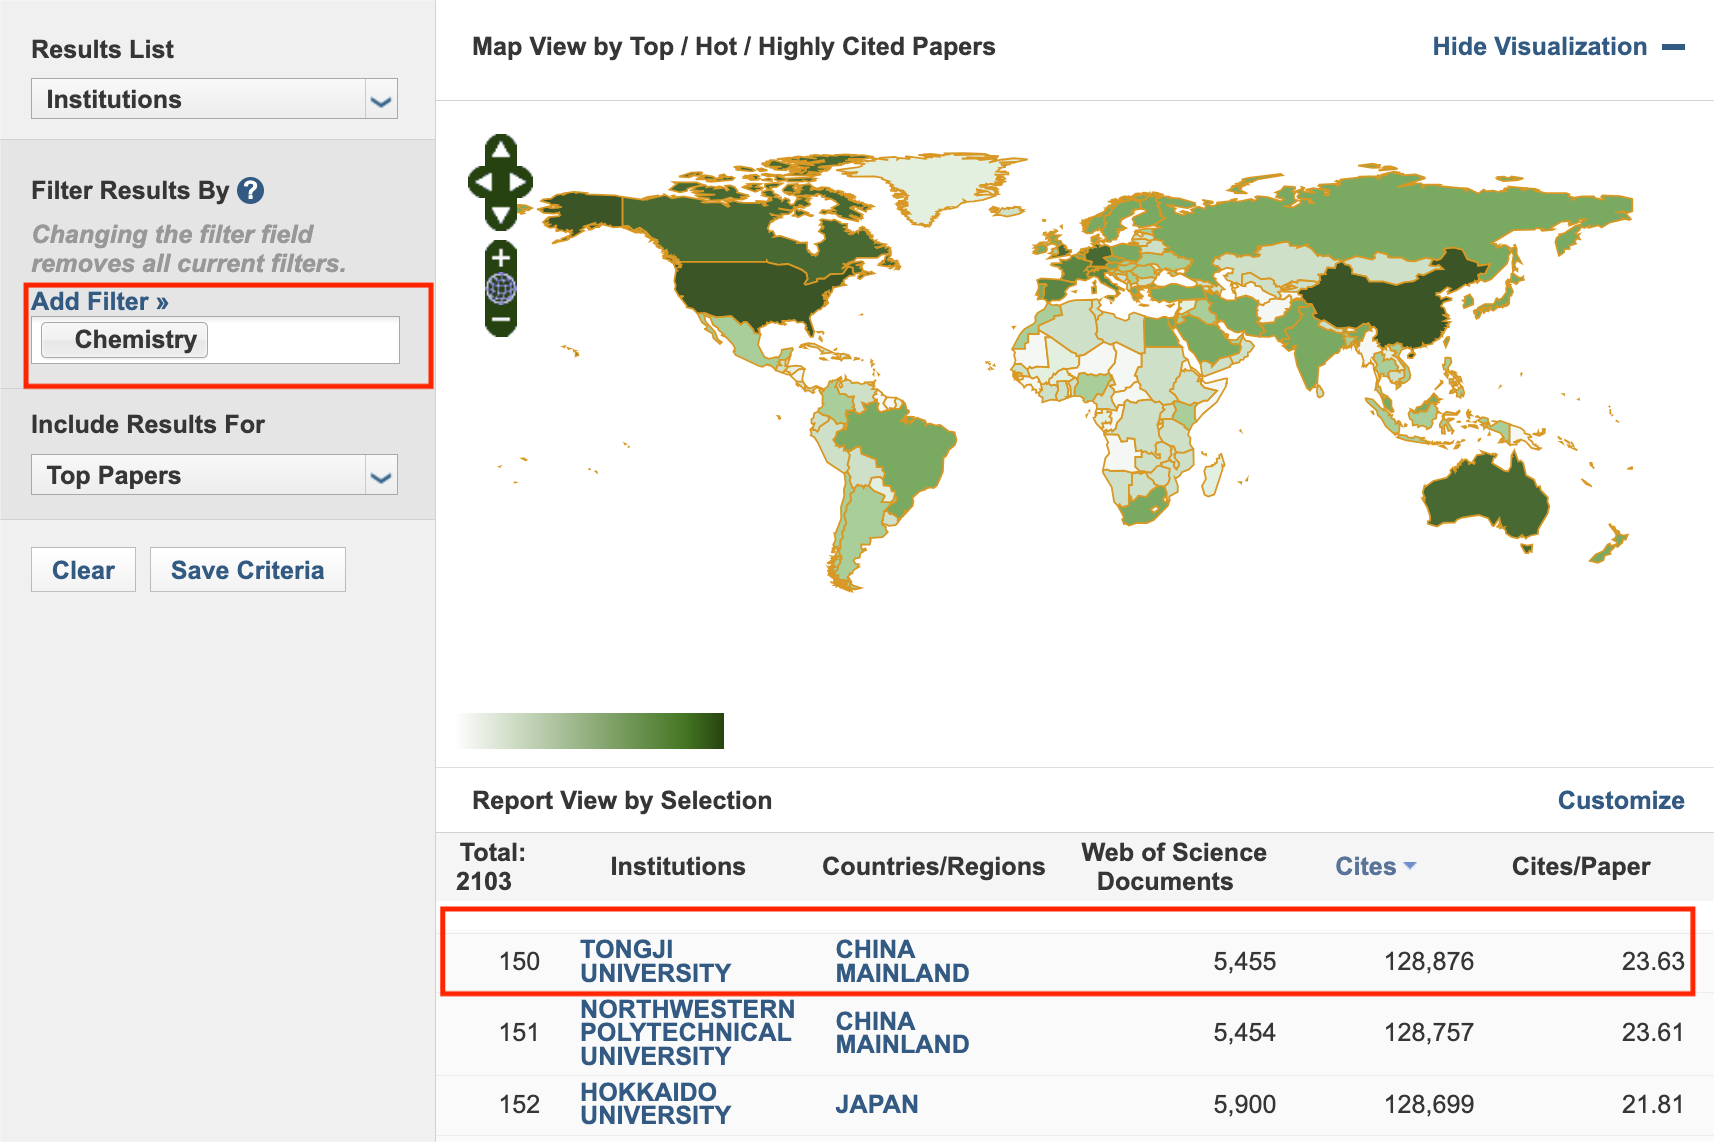The image size is (1714, 1142).
Task: Select Hokkaido University in the results table
Action: [655, 1104]
